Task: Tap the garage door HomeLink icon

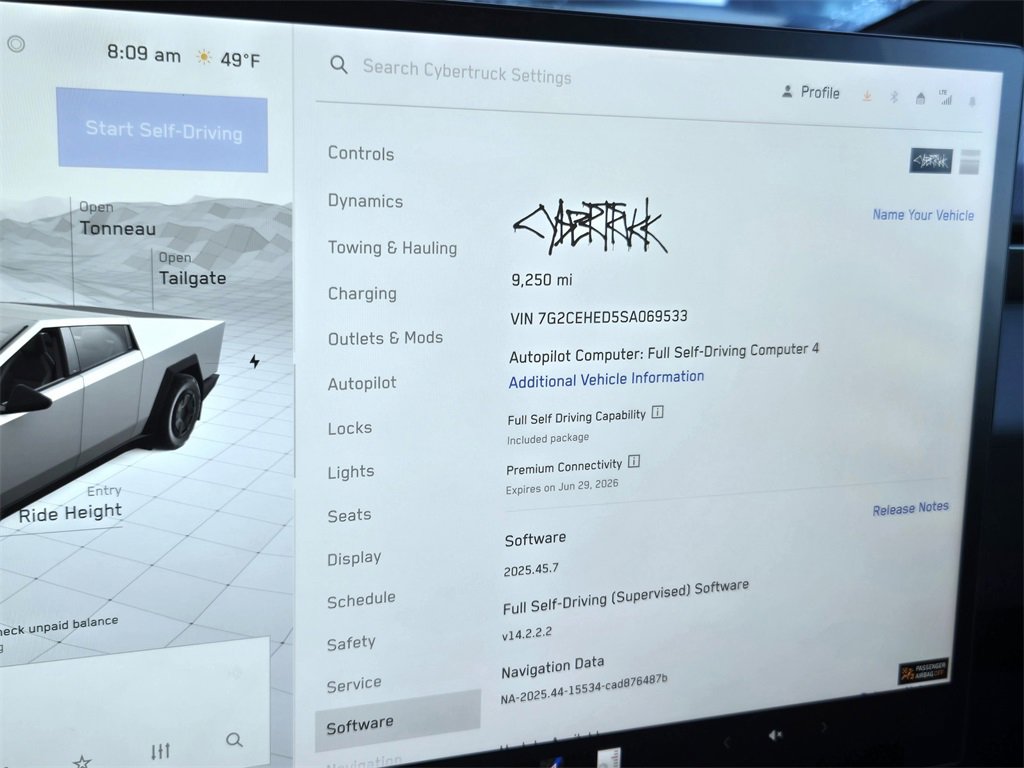Action: click(920, 98)
